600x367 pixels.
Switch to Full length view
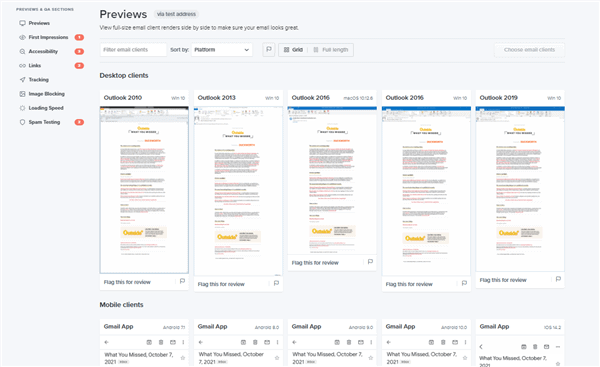pos(331,50)
